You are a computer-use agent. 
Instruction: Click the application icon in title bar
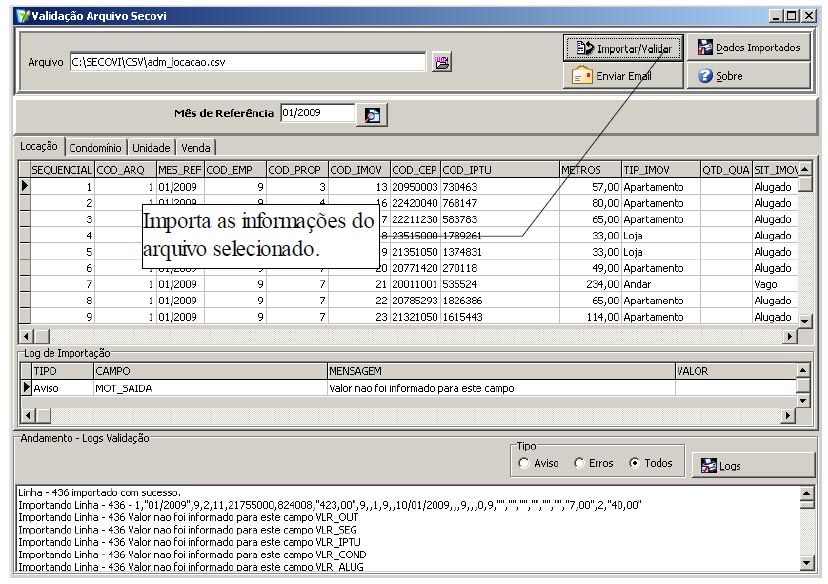[x=11, y=14]
